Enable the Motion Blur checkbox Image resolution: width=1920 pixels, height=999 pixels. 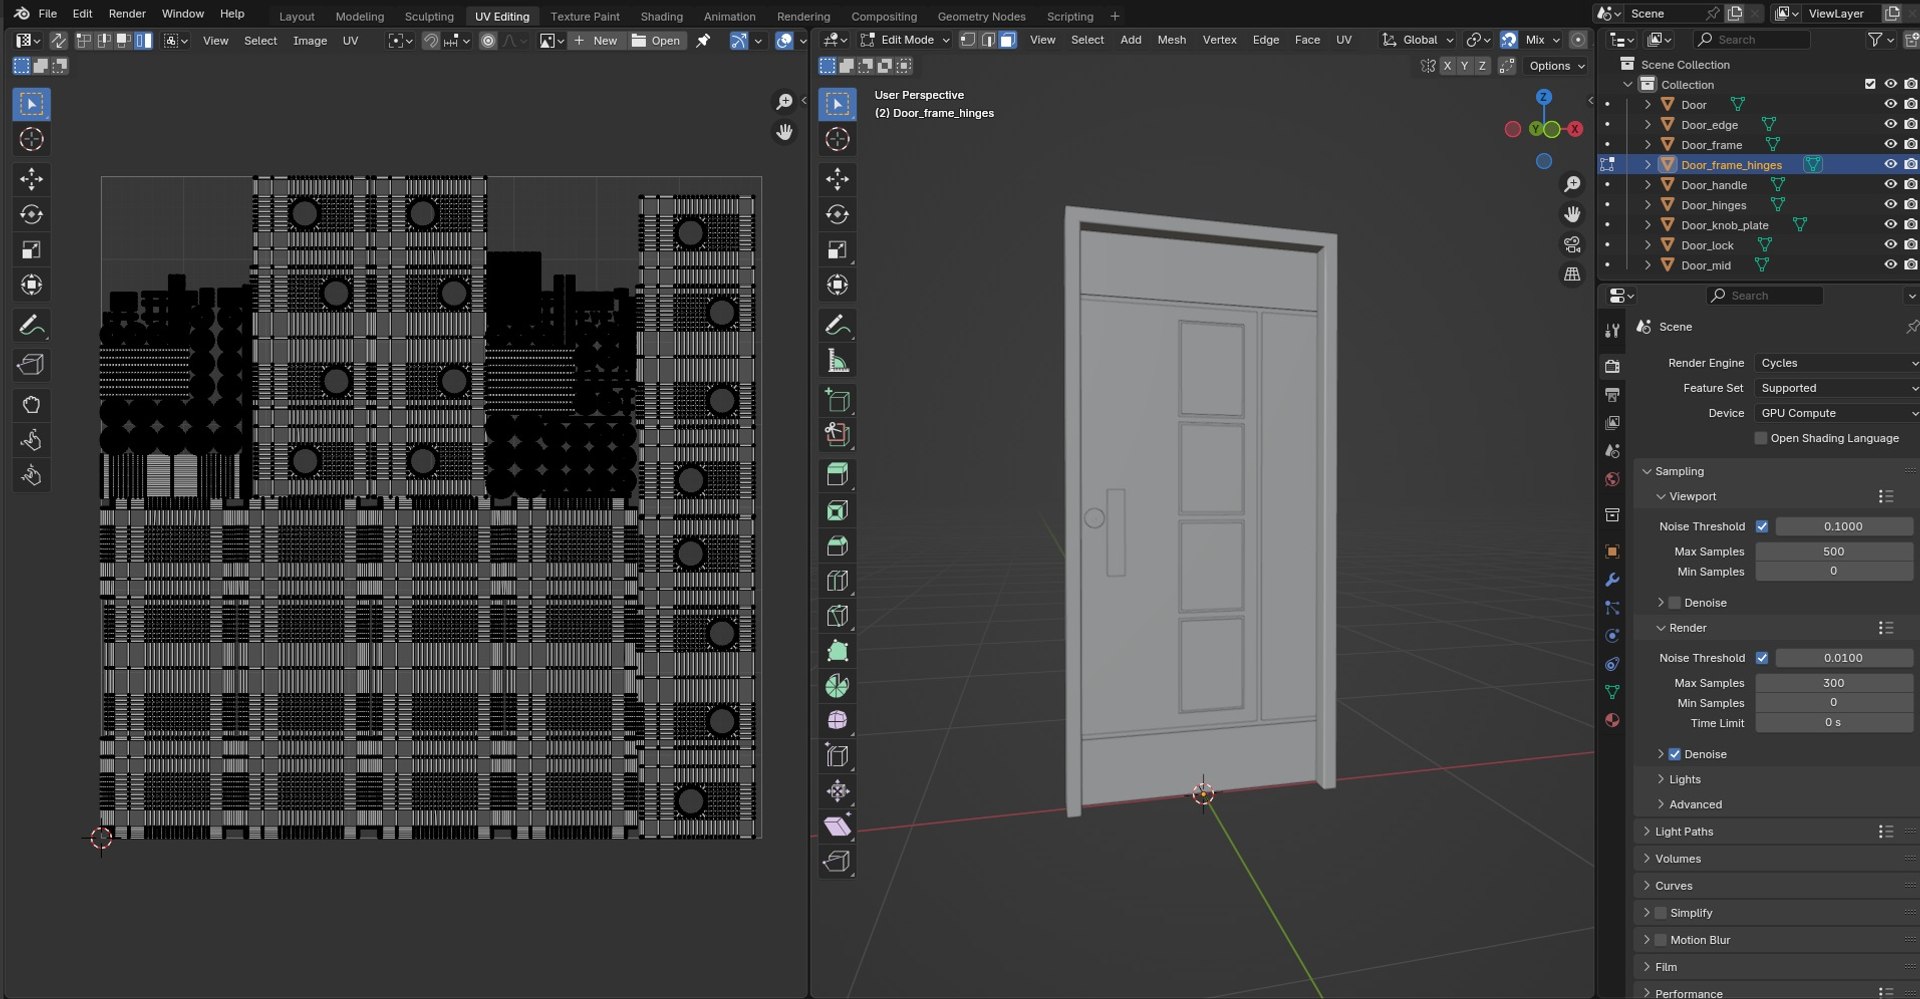click(1661, 940)
